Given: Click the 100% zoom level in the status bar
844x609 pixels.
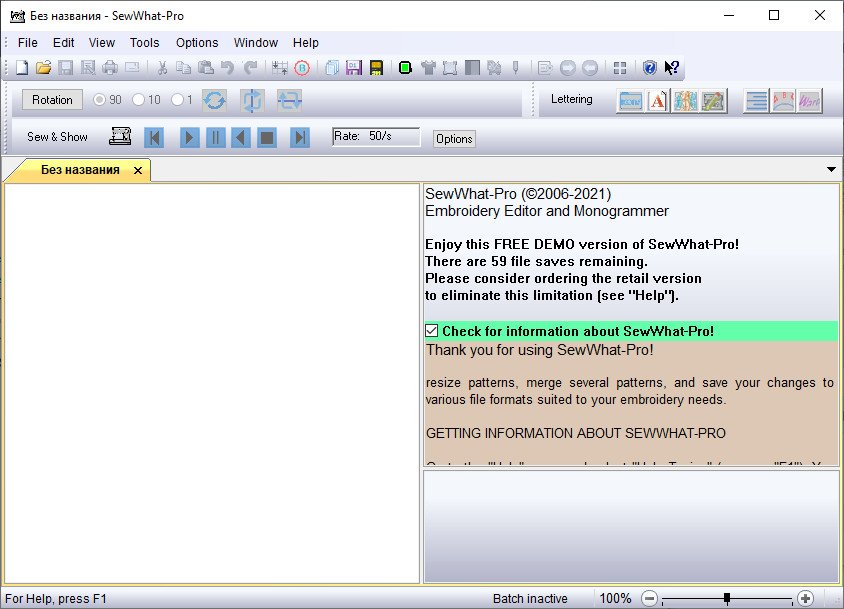Looking at the screenshot, I should click(615, 598).
